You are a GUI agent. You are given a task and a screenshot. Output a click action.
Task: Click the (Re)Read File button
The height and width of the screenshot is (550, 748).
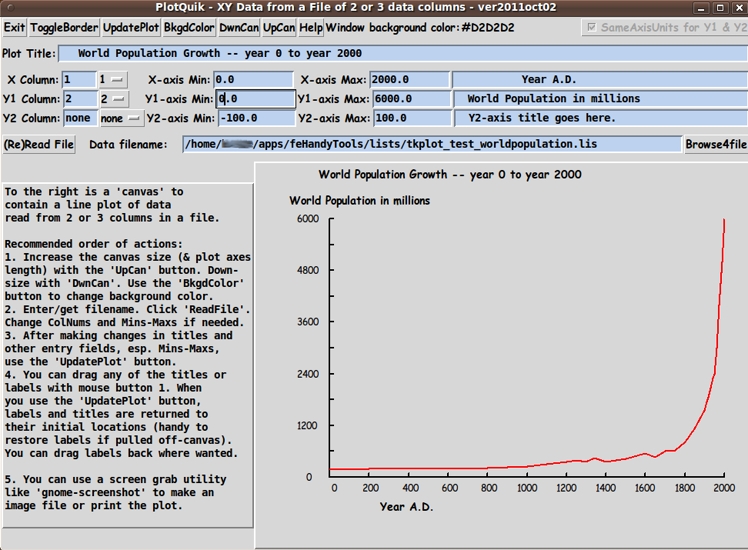[39, 144]
